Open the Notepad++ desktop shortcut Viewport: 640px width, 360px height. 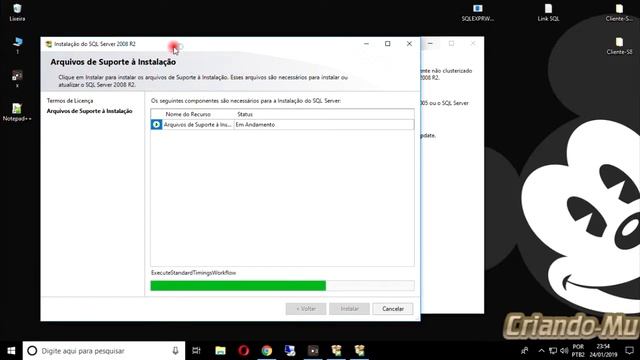[x=17, y=112]
